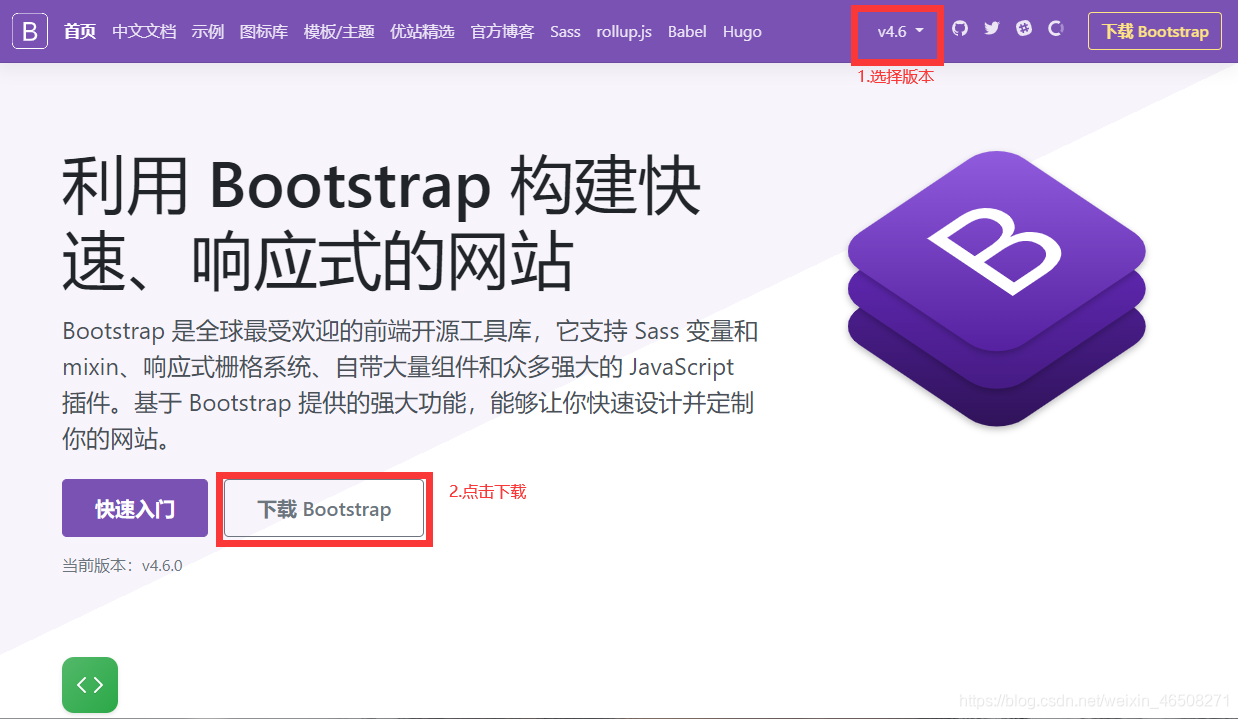This screenshot has width=1238, height=719.
Task: Open 官方博客 in the navbar
Action: (x=502, y=32)
